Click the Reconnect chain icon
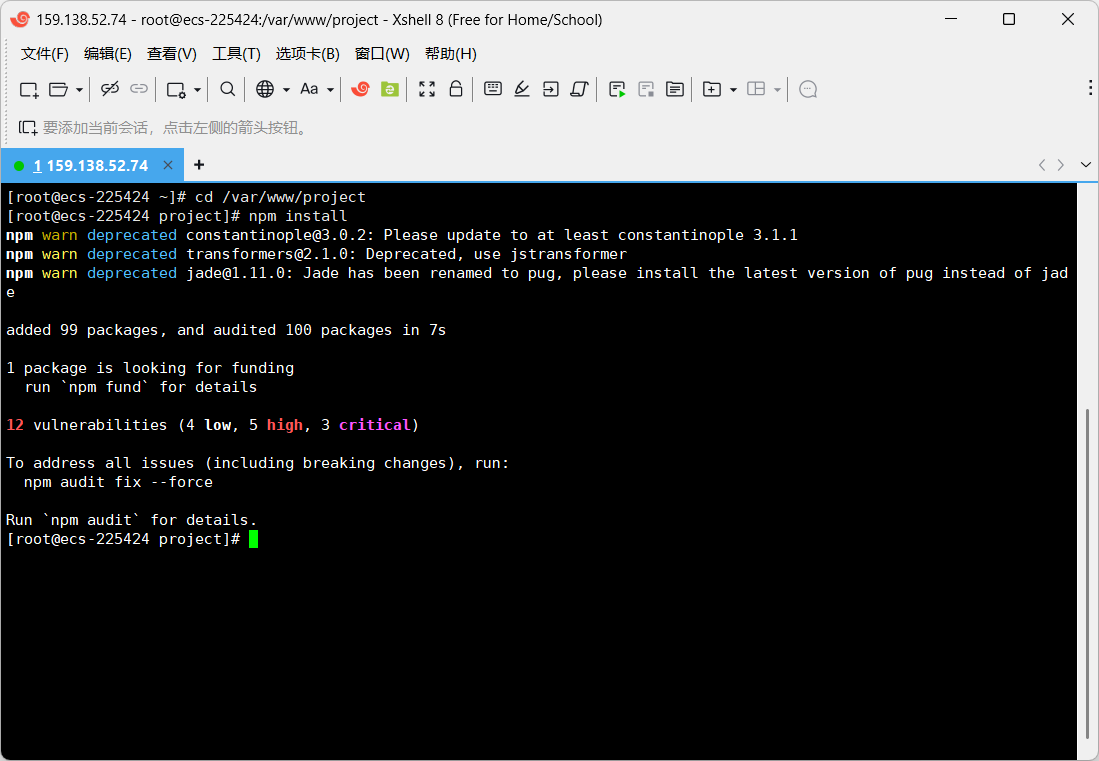 point(139,89)
